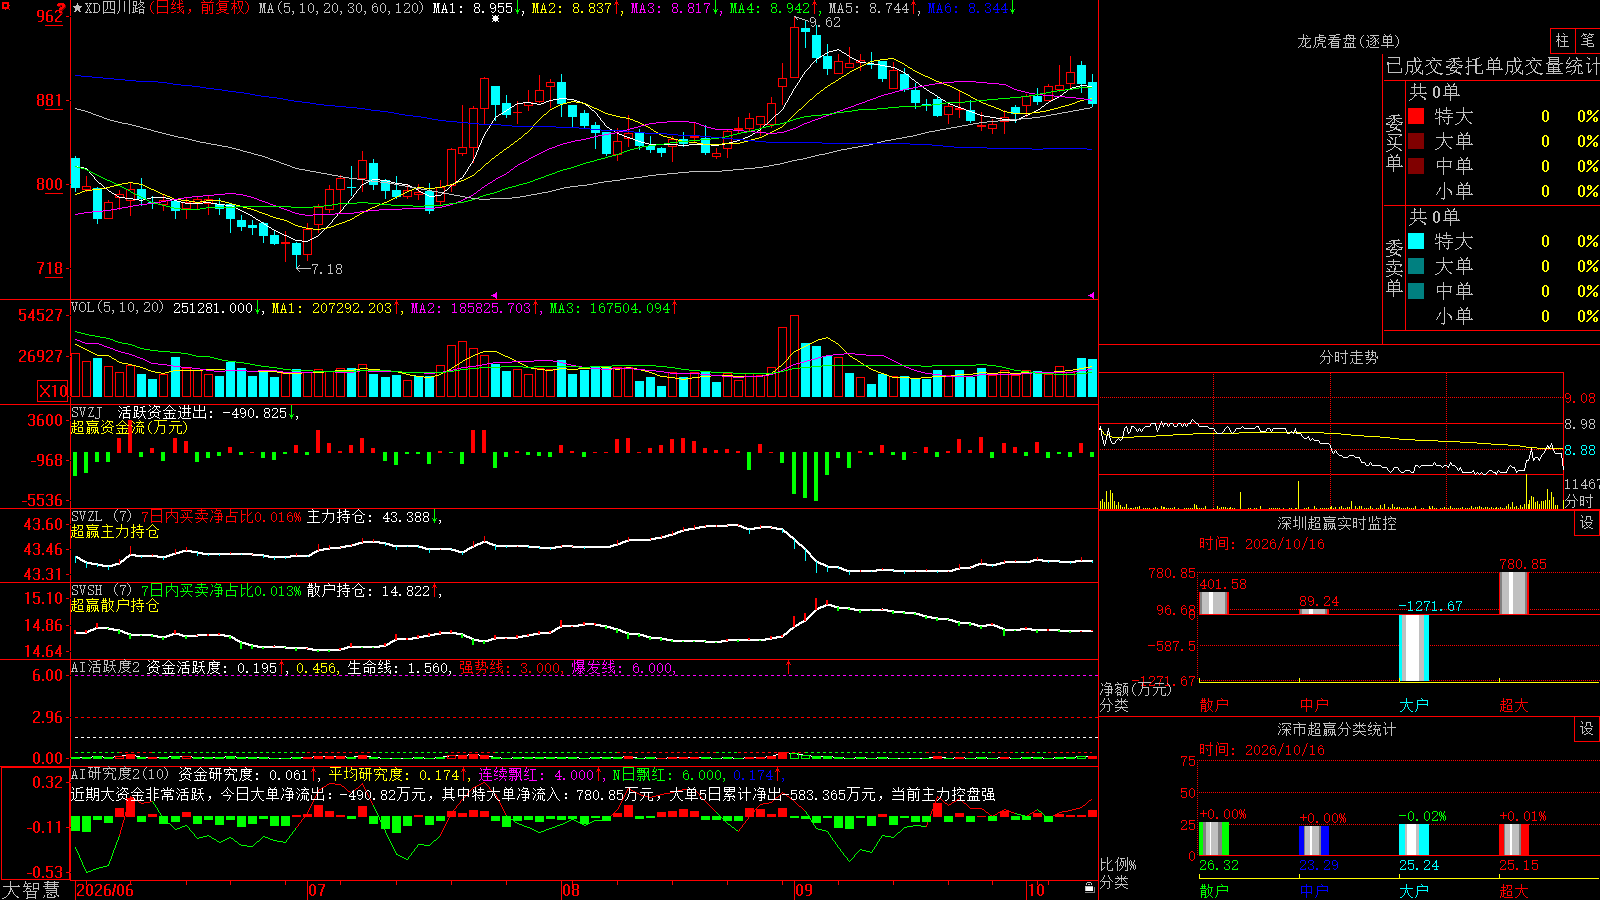Click teal 中单 swatch under 委卖单
This screenshot has height=900, width=1600.
click(1416, 291)
